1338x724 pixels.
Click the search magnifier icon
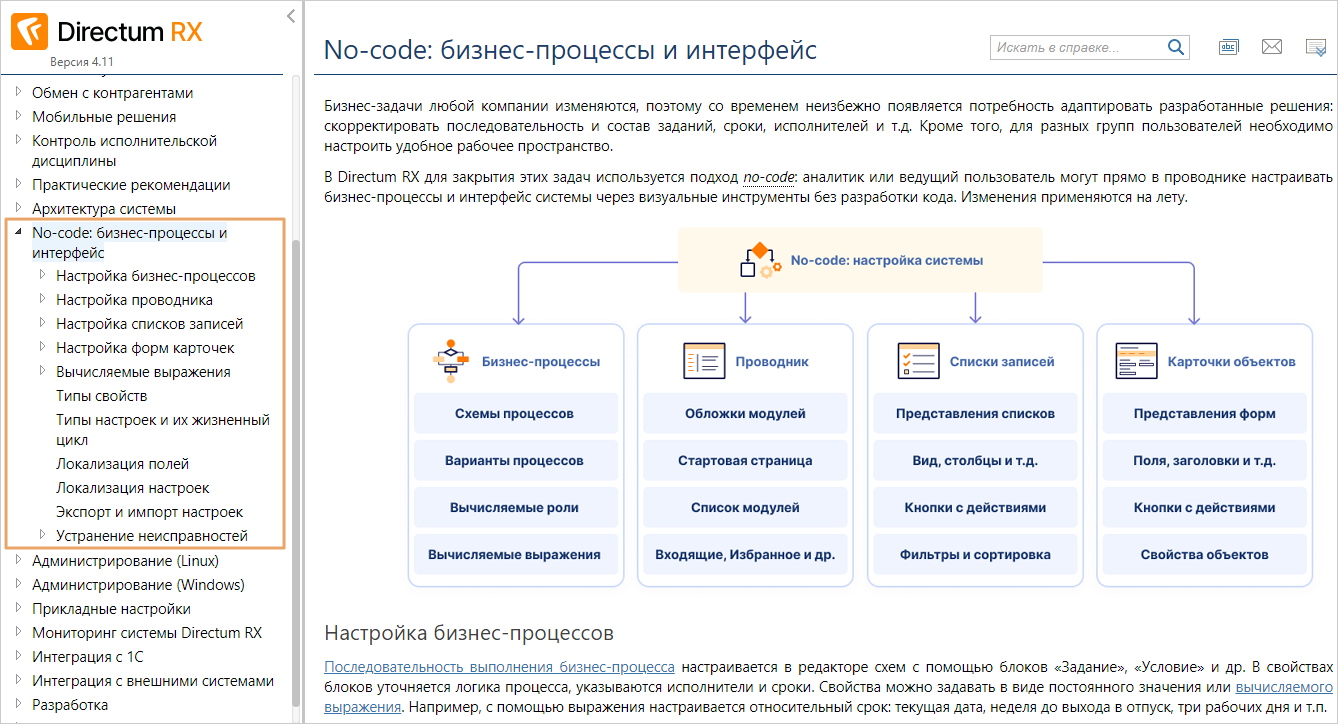coord(1175,47)
